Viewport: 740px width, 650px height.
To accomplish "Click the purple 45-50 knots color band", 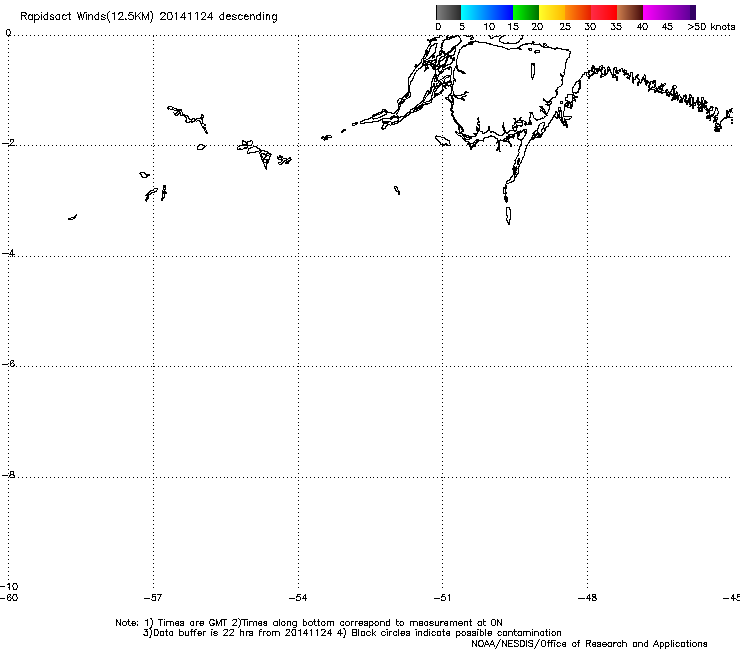I will (x=682, y=12).
